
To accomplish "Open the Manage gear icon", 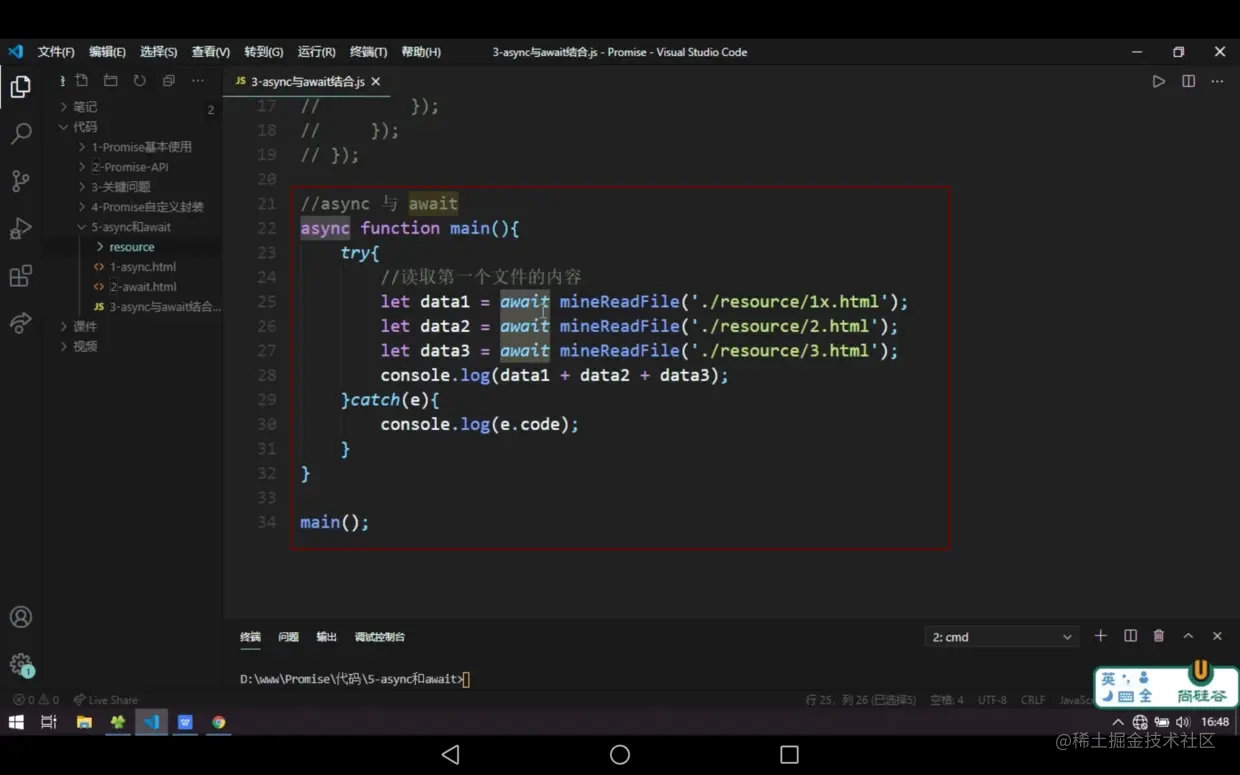I will click(20, 664).
